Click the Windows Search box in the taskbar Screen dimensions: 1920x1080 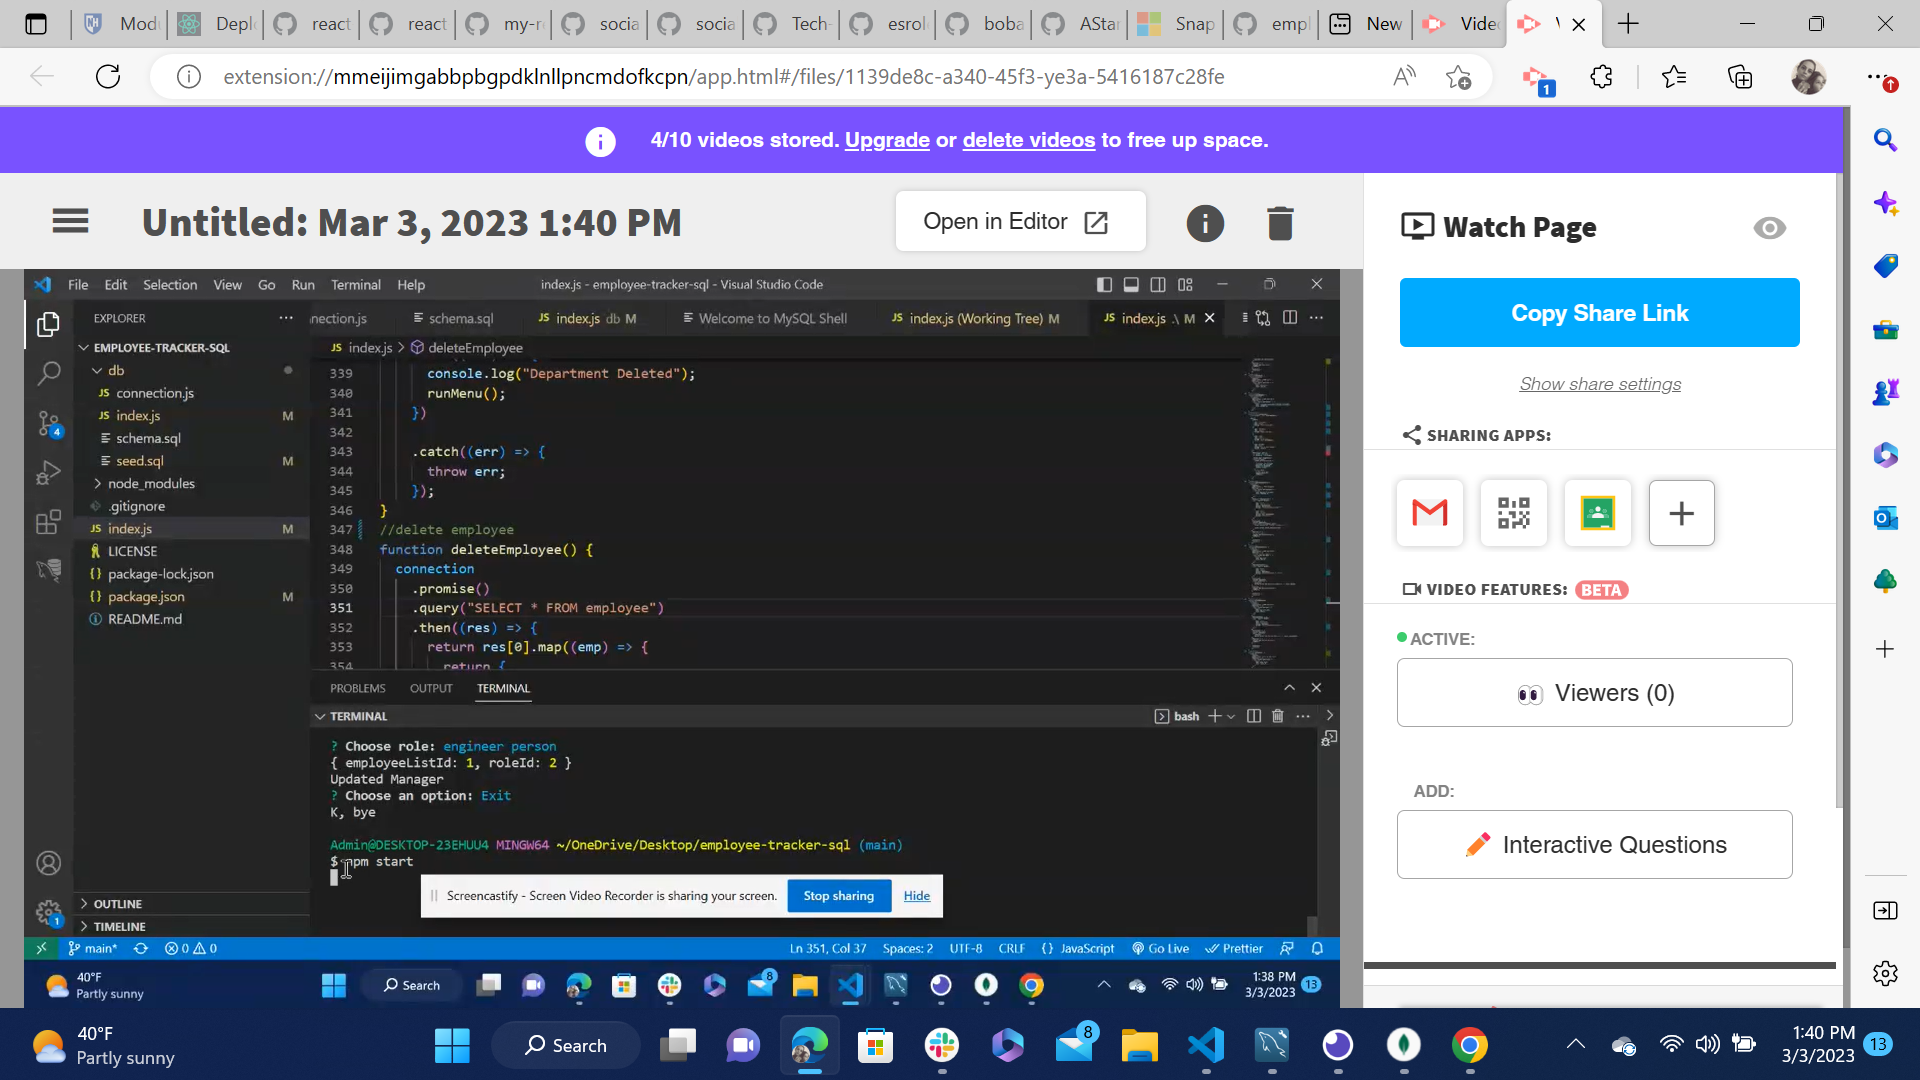(x=565, y=1044)
